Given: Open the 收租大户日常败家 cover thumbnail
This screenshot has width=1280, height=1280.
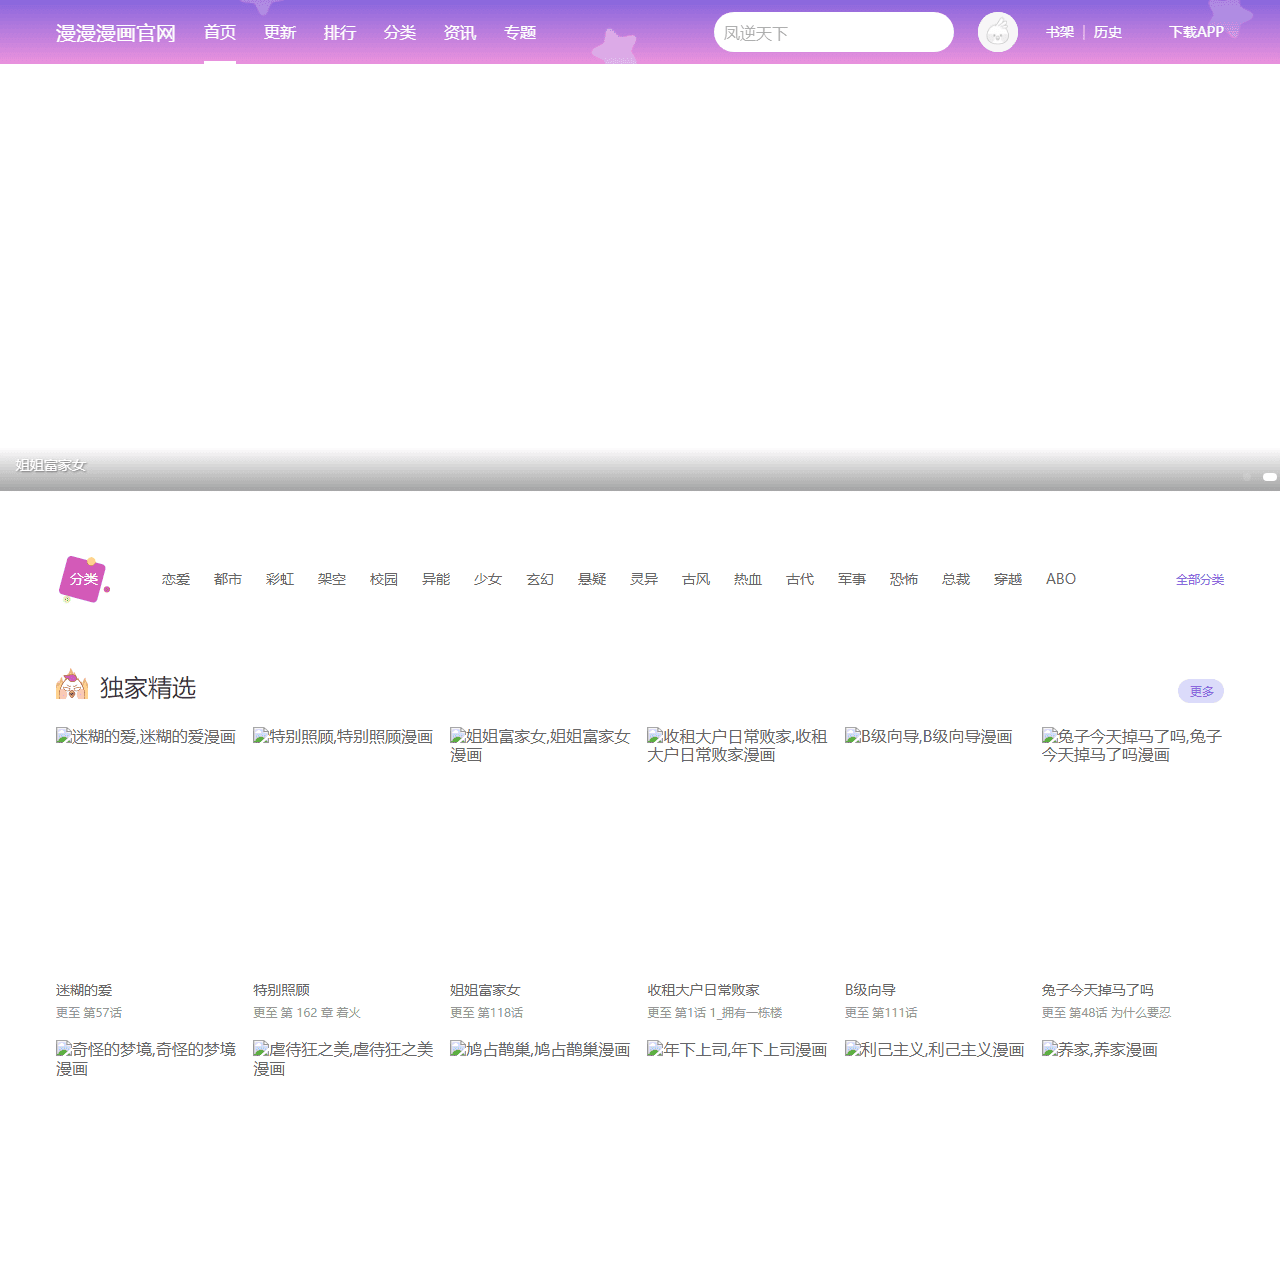Looking at the screenshot, I should 737,849.
